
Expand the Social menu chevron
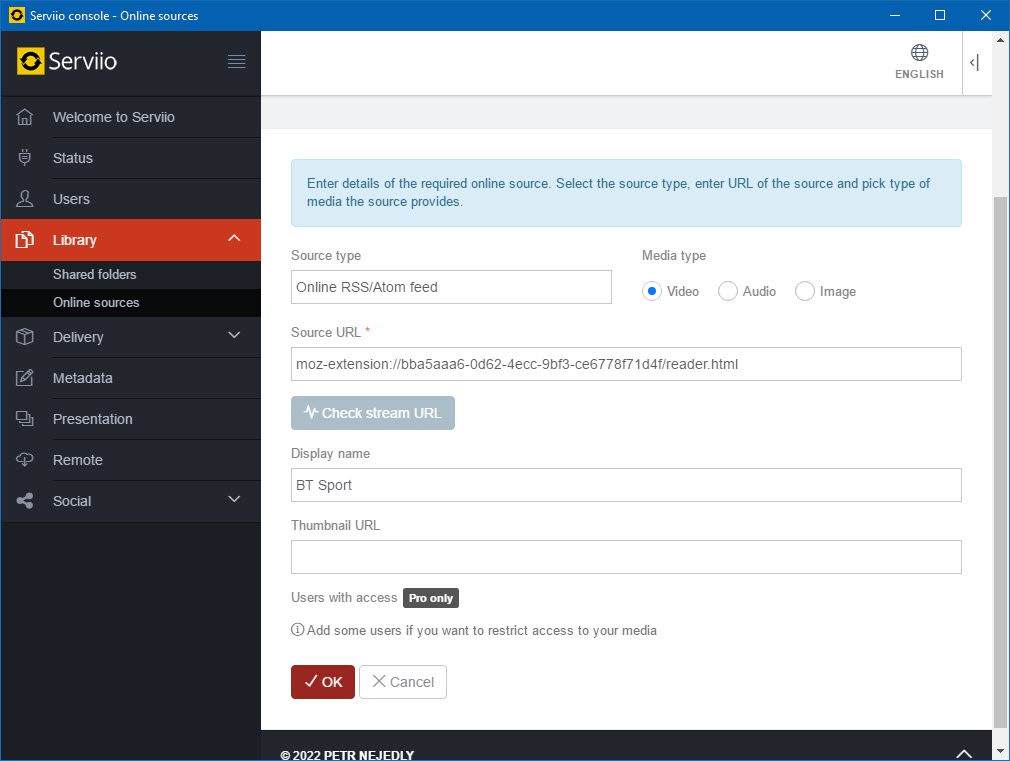coord(234,500)
